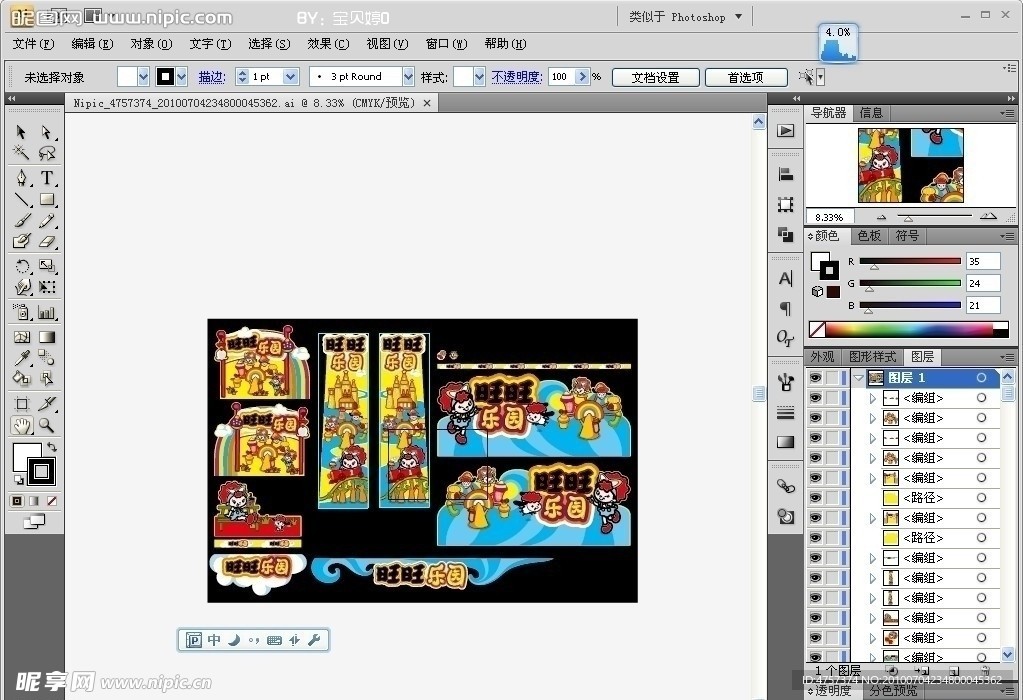Open the 文件 menu
This screenshot has width=1023, height=700.
(33, 44)
